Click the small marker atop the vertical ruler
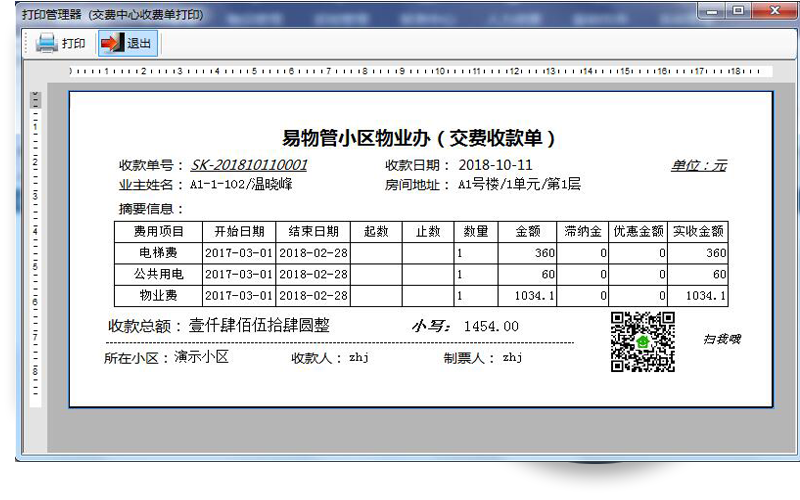 [35, 99]
